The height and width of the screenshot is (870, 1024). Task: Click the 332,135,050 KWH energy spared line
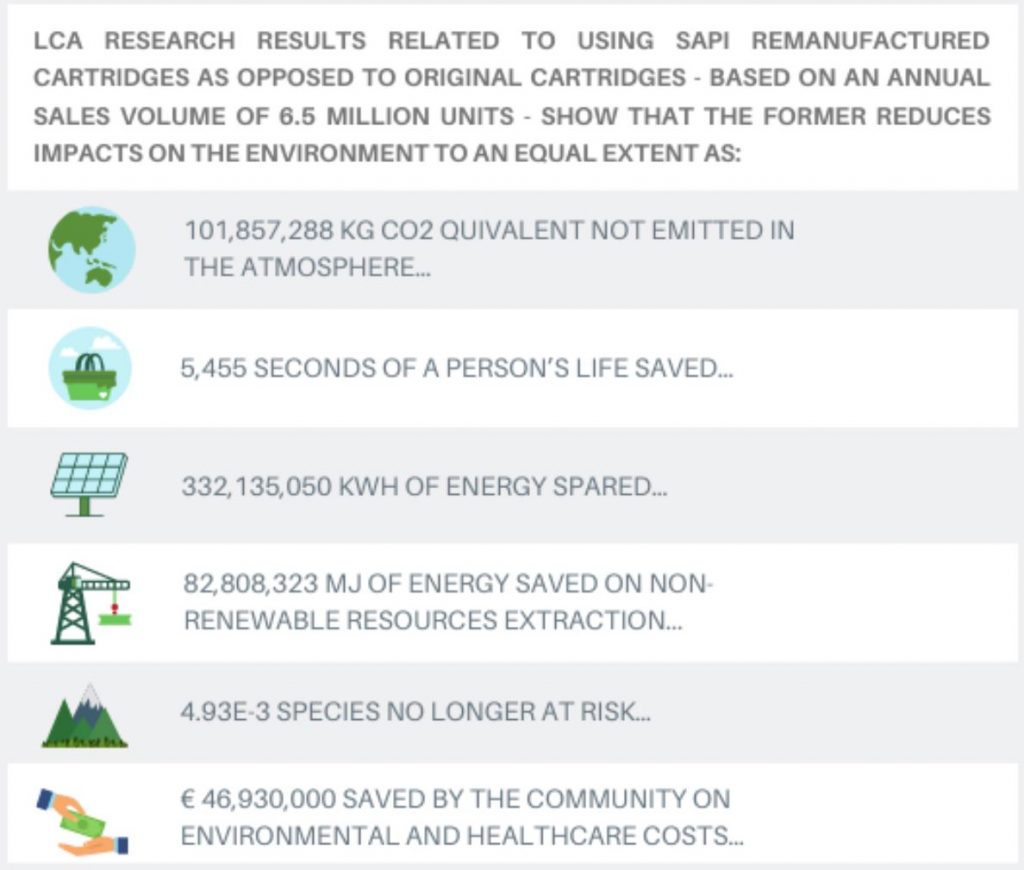coord(424,487)
